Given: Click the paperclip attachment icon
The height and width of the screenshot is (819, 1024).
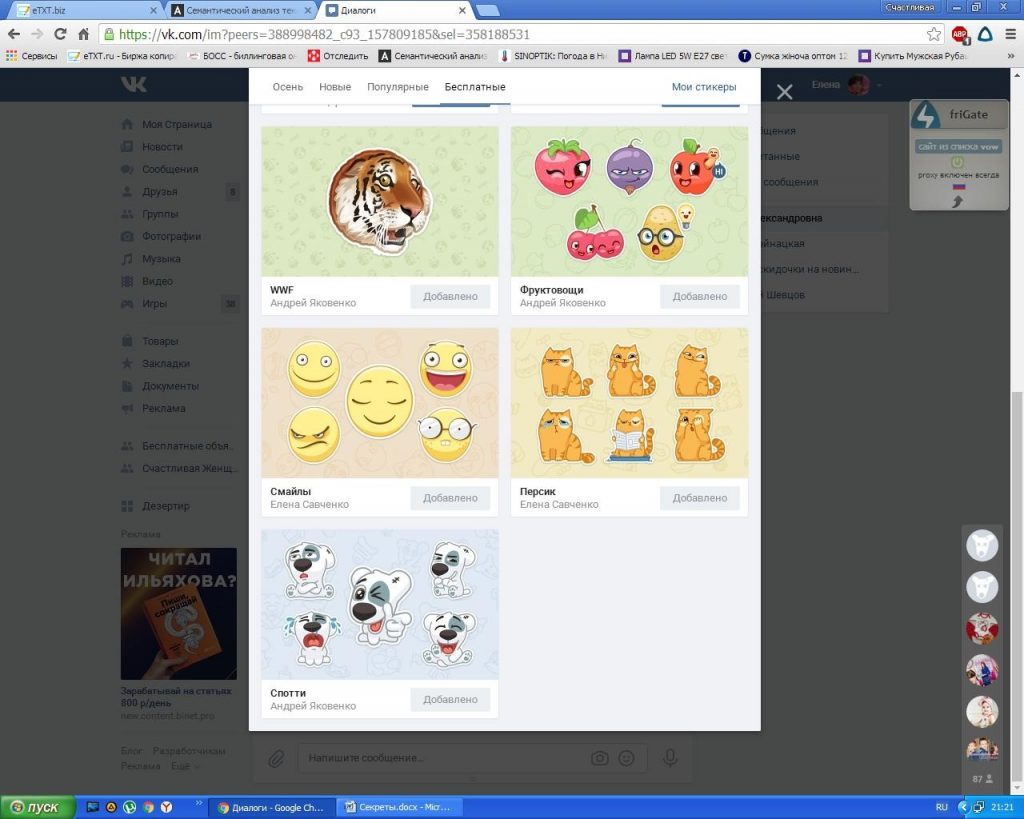Looking at the screenshot, I should (276, 758).
